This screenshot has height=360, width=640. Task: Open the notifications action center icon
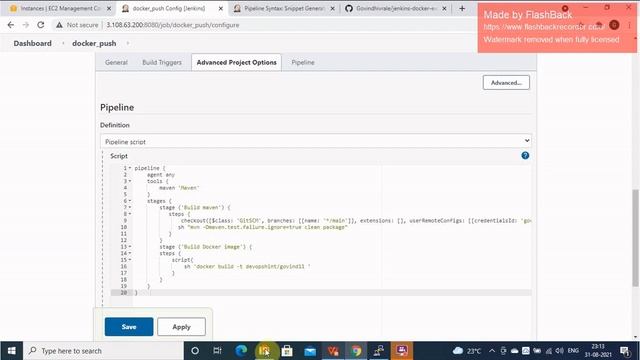[624, 351]
